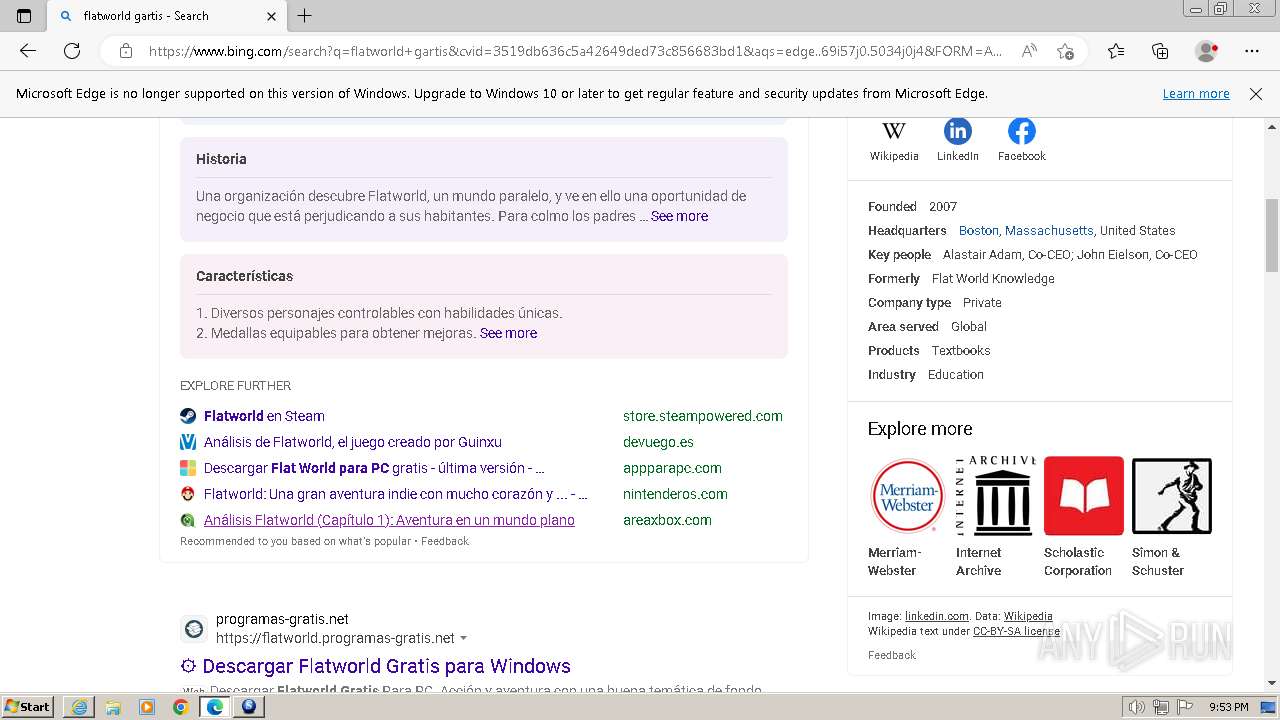The height and width of the screenshot is (720, 1280).
Task: Open the Facebook profile icon
Action: [x=1021, y=131]
